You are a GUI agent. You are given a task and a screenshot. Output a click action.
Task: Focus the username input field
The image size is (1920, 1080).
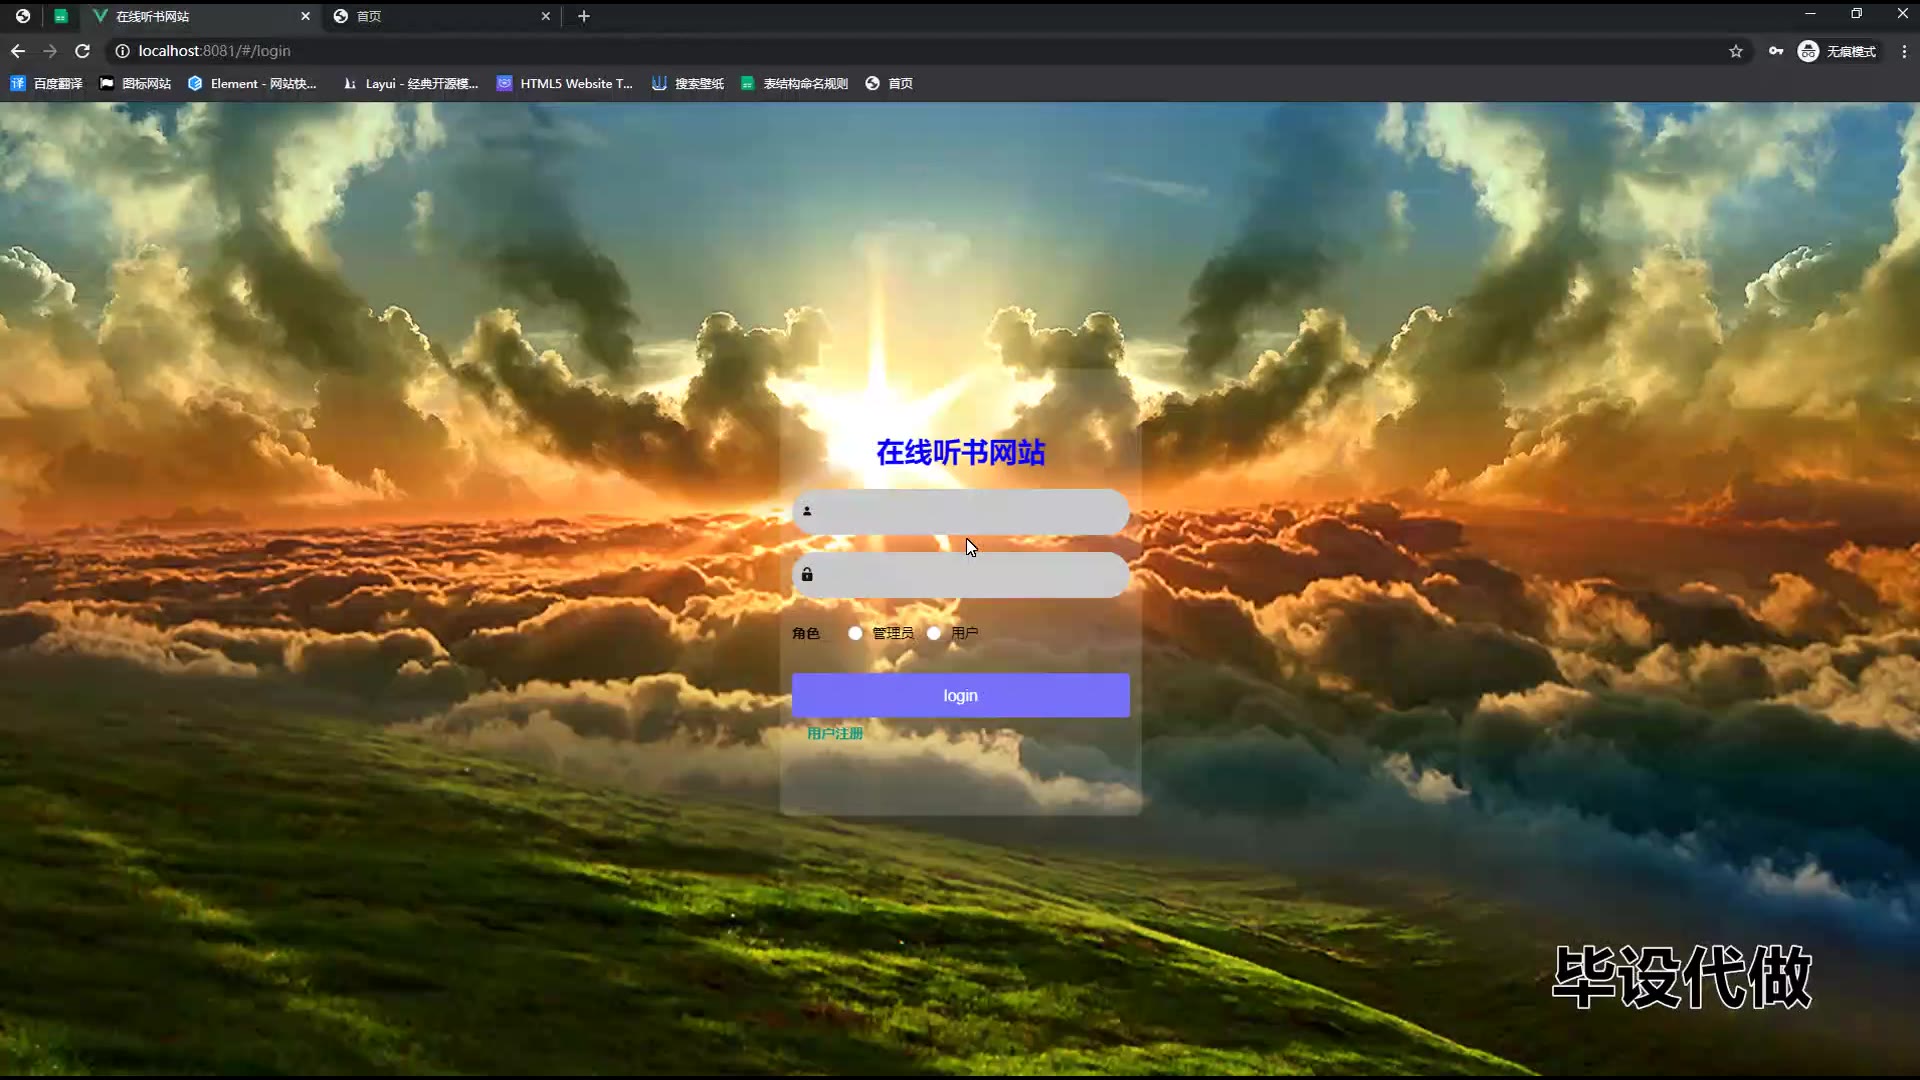tap(961, 511)
